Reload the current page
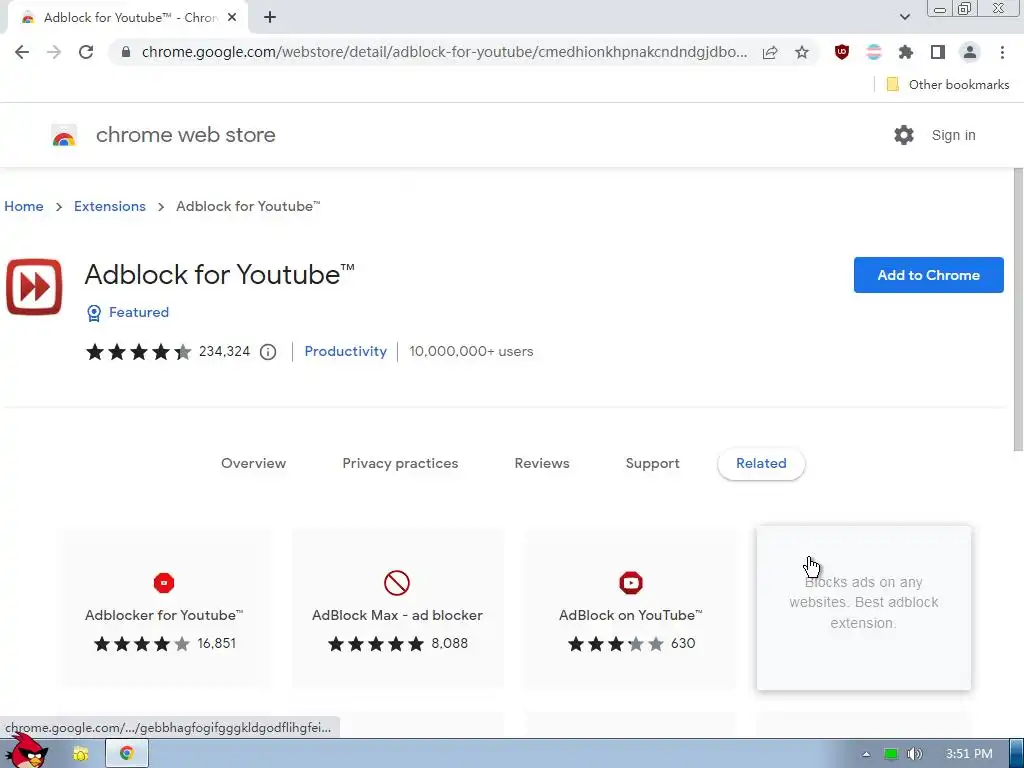The width and height of the screenshot is (1024, 768). [x=86, y=52]
